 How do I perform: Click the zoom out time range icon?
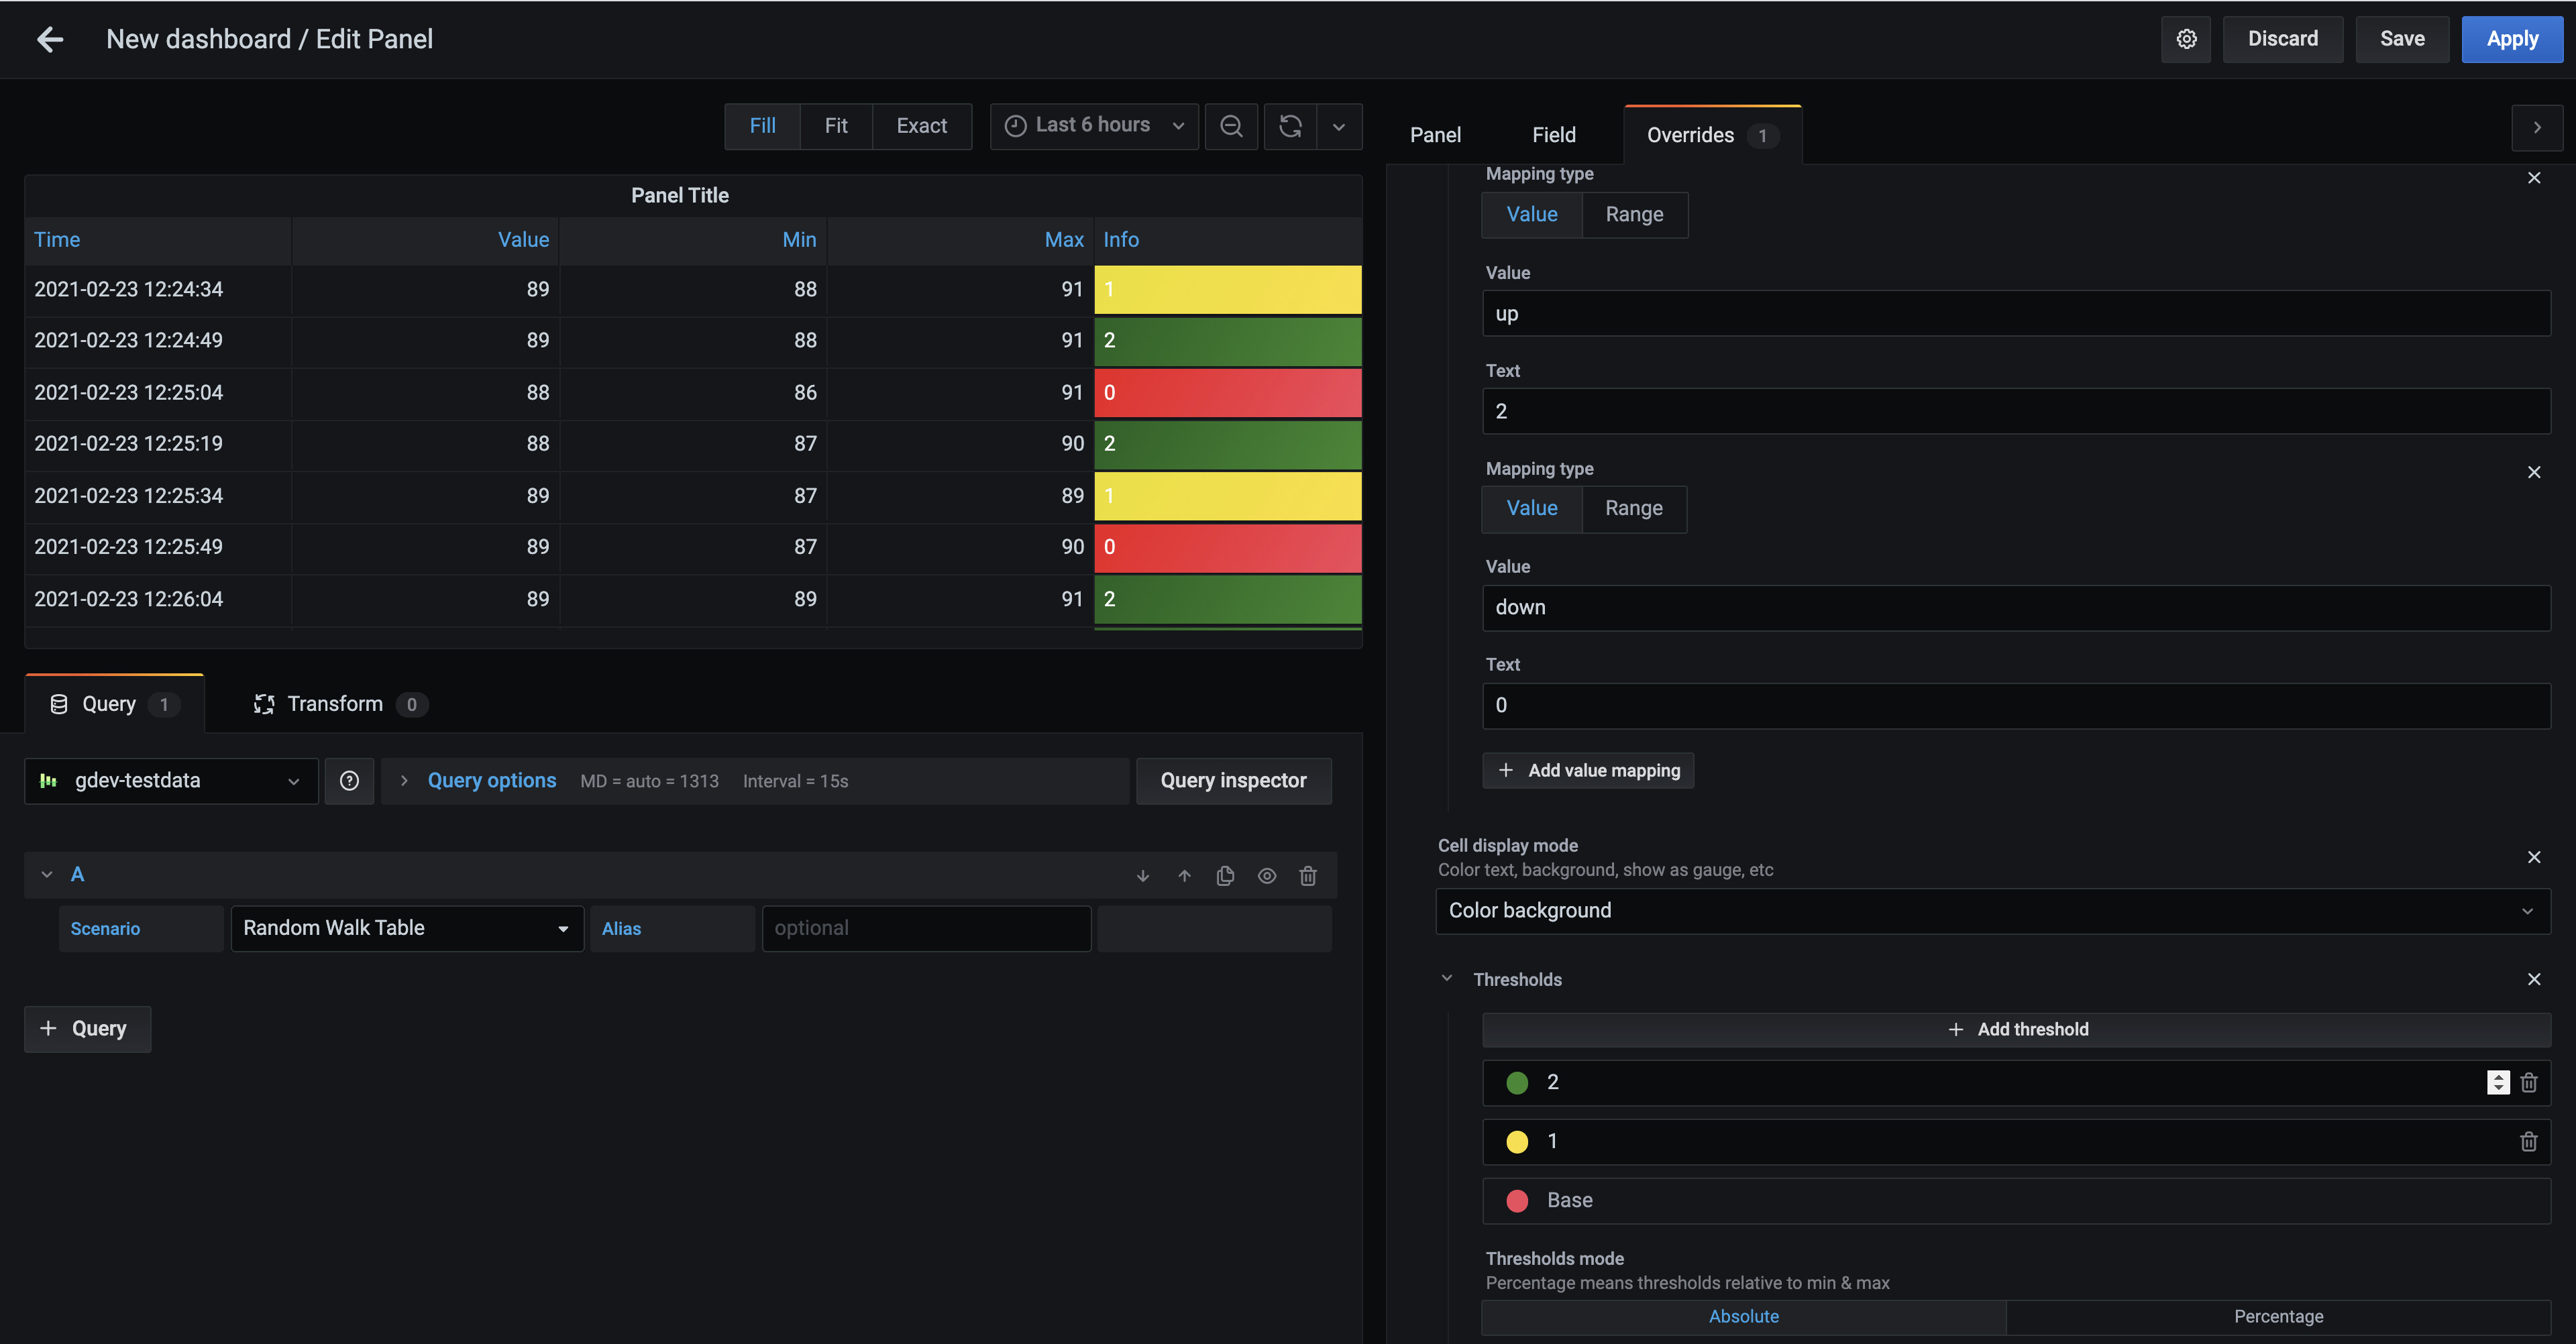coord(1231,126)
